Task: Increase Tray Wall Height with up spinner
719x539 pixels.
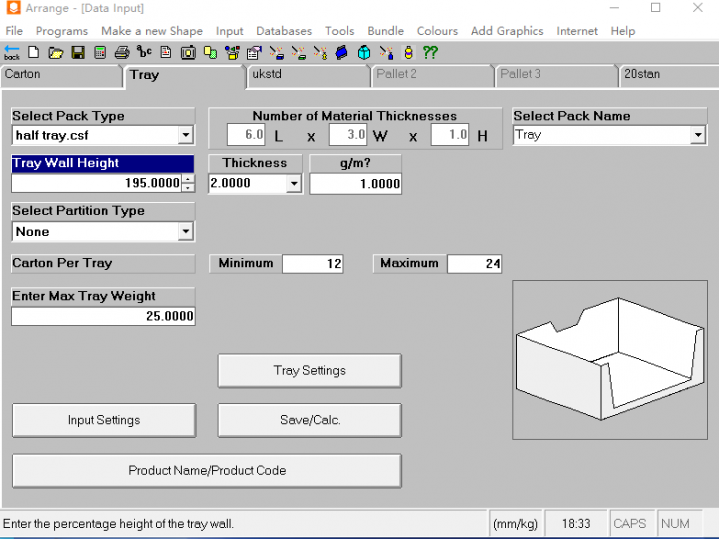Action: [189, 179]
